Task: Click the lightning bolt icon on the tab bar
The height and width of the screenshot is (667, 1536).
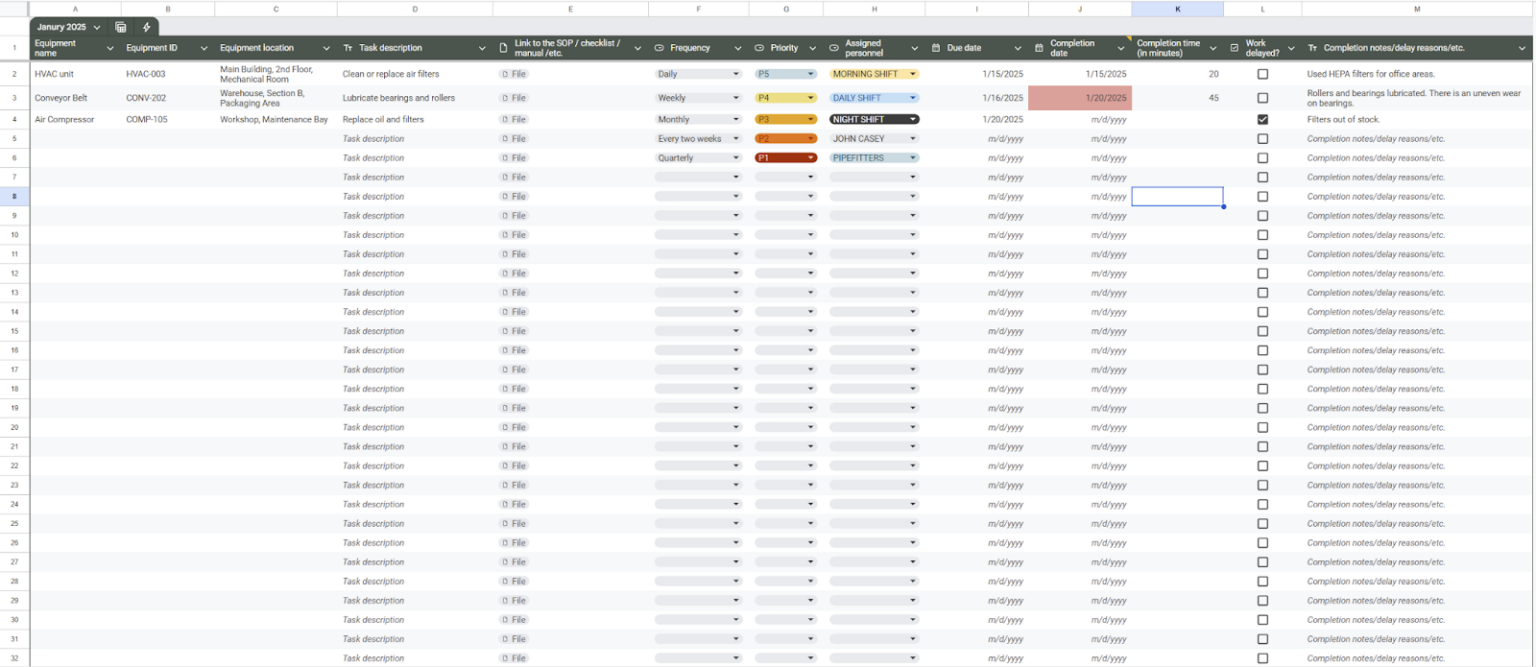Action: 146,27
